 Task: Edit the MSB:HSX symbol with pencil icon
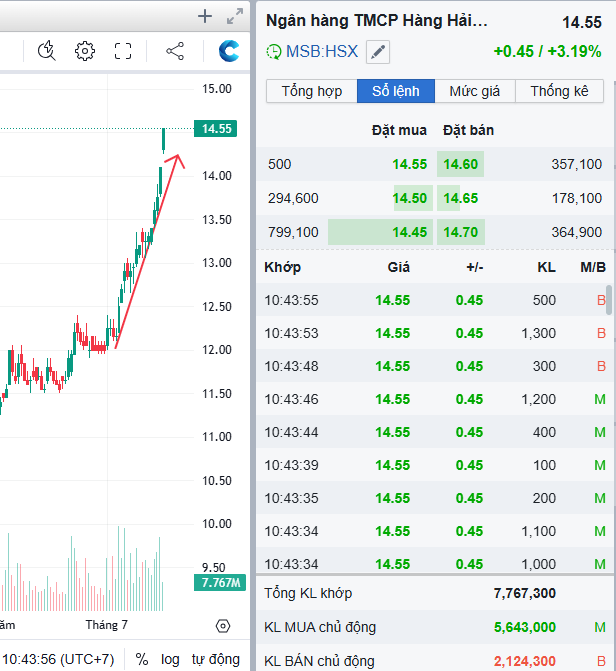click(x=377, y=51)
